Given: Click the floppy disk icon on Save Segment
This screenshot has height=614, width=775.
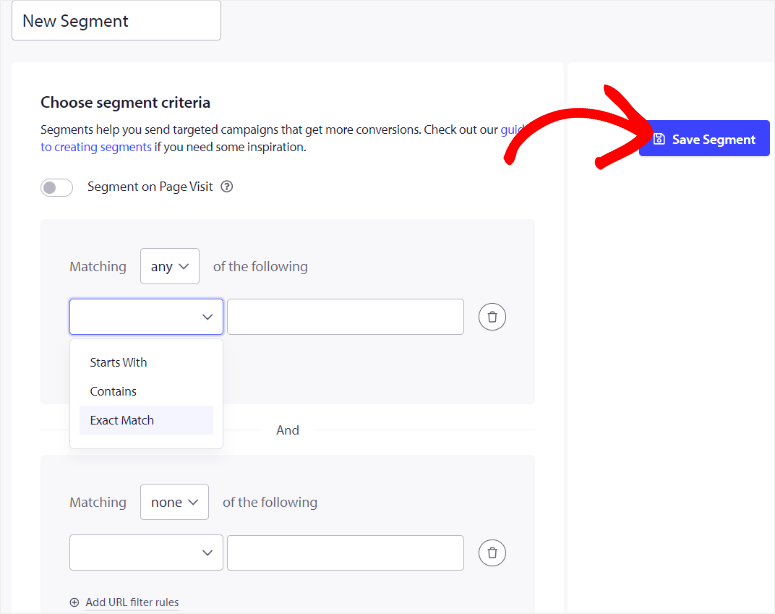Looking at the screenshot, I should (x=659, y=139).
